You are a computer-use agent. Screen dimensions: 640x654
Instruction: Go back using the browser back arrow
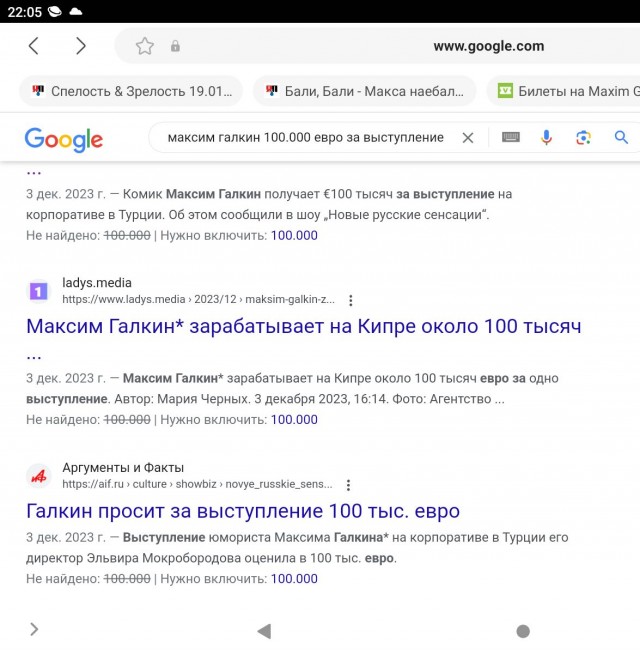pos(33,46)
